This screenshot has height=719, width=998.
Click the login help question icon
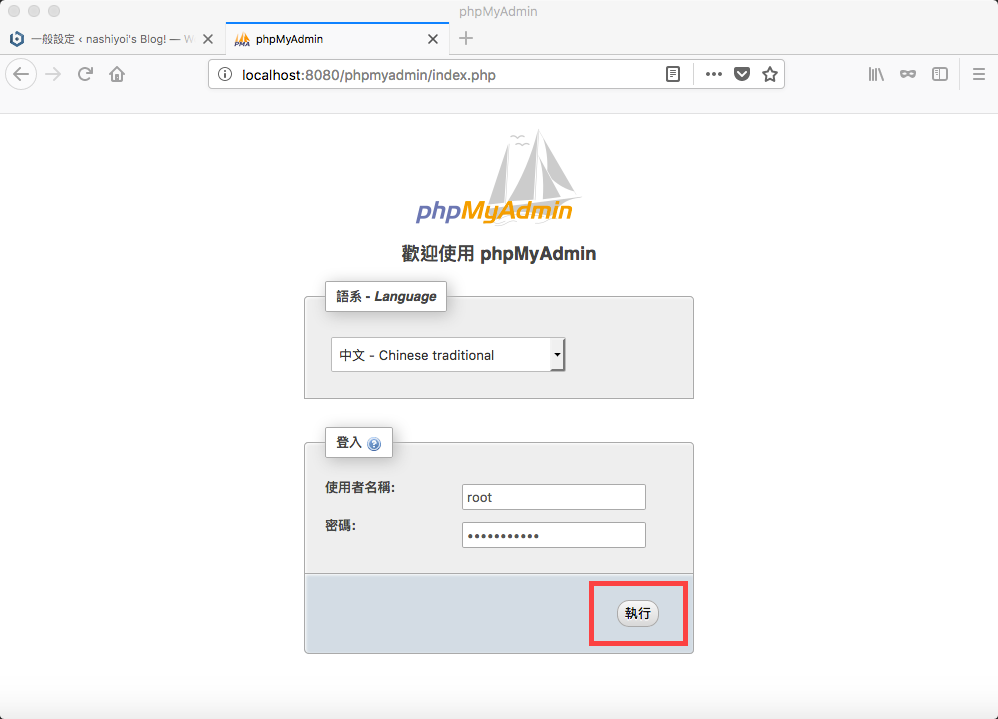374,443
